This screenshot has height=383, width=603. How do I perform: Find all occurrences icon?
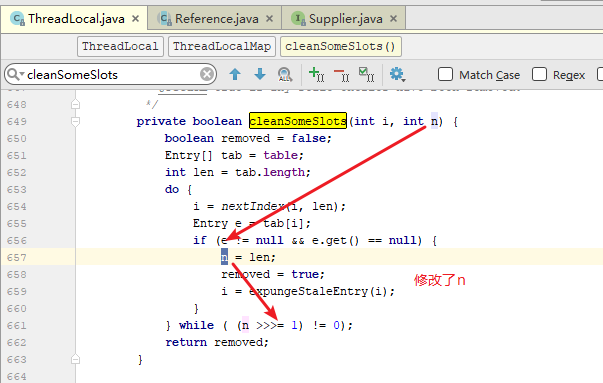click(x=285, y=74)
